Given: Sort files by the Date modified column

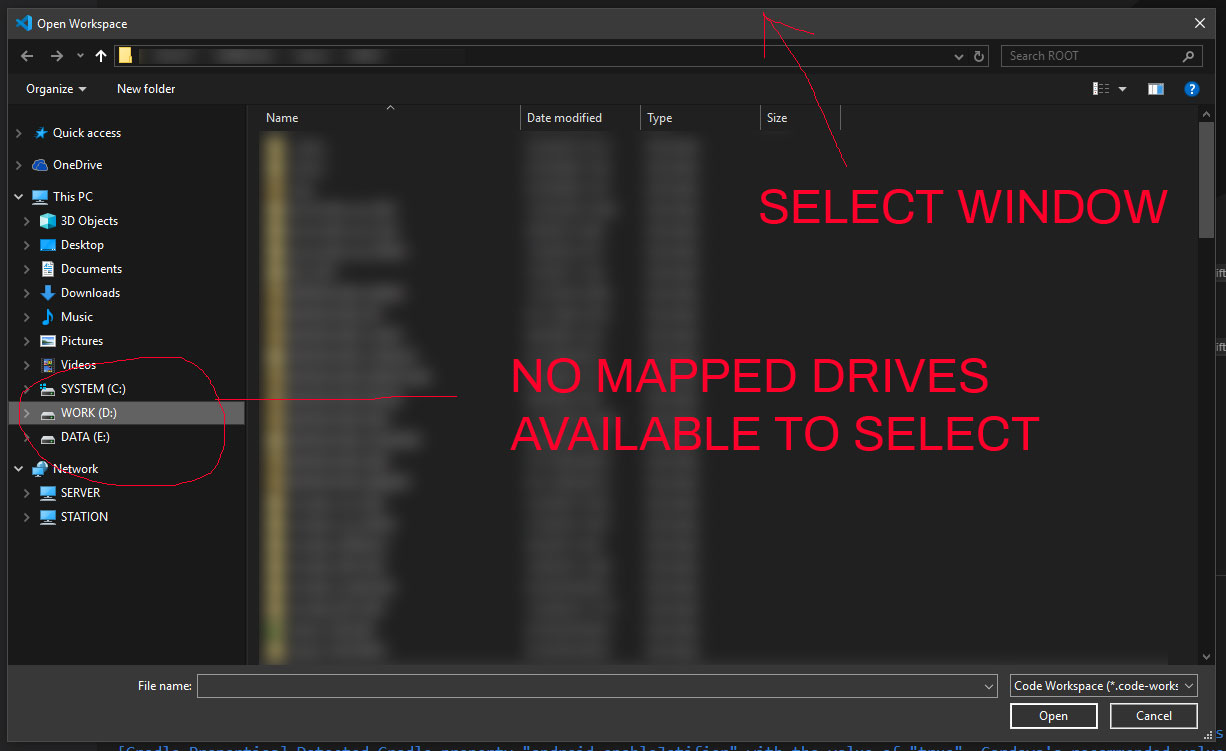Looking at the screenshot, I should 565,117.
